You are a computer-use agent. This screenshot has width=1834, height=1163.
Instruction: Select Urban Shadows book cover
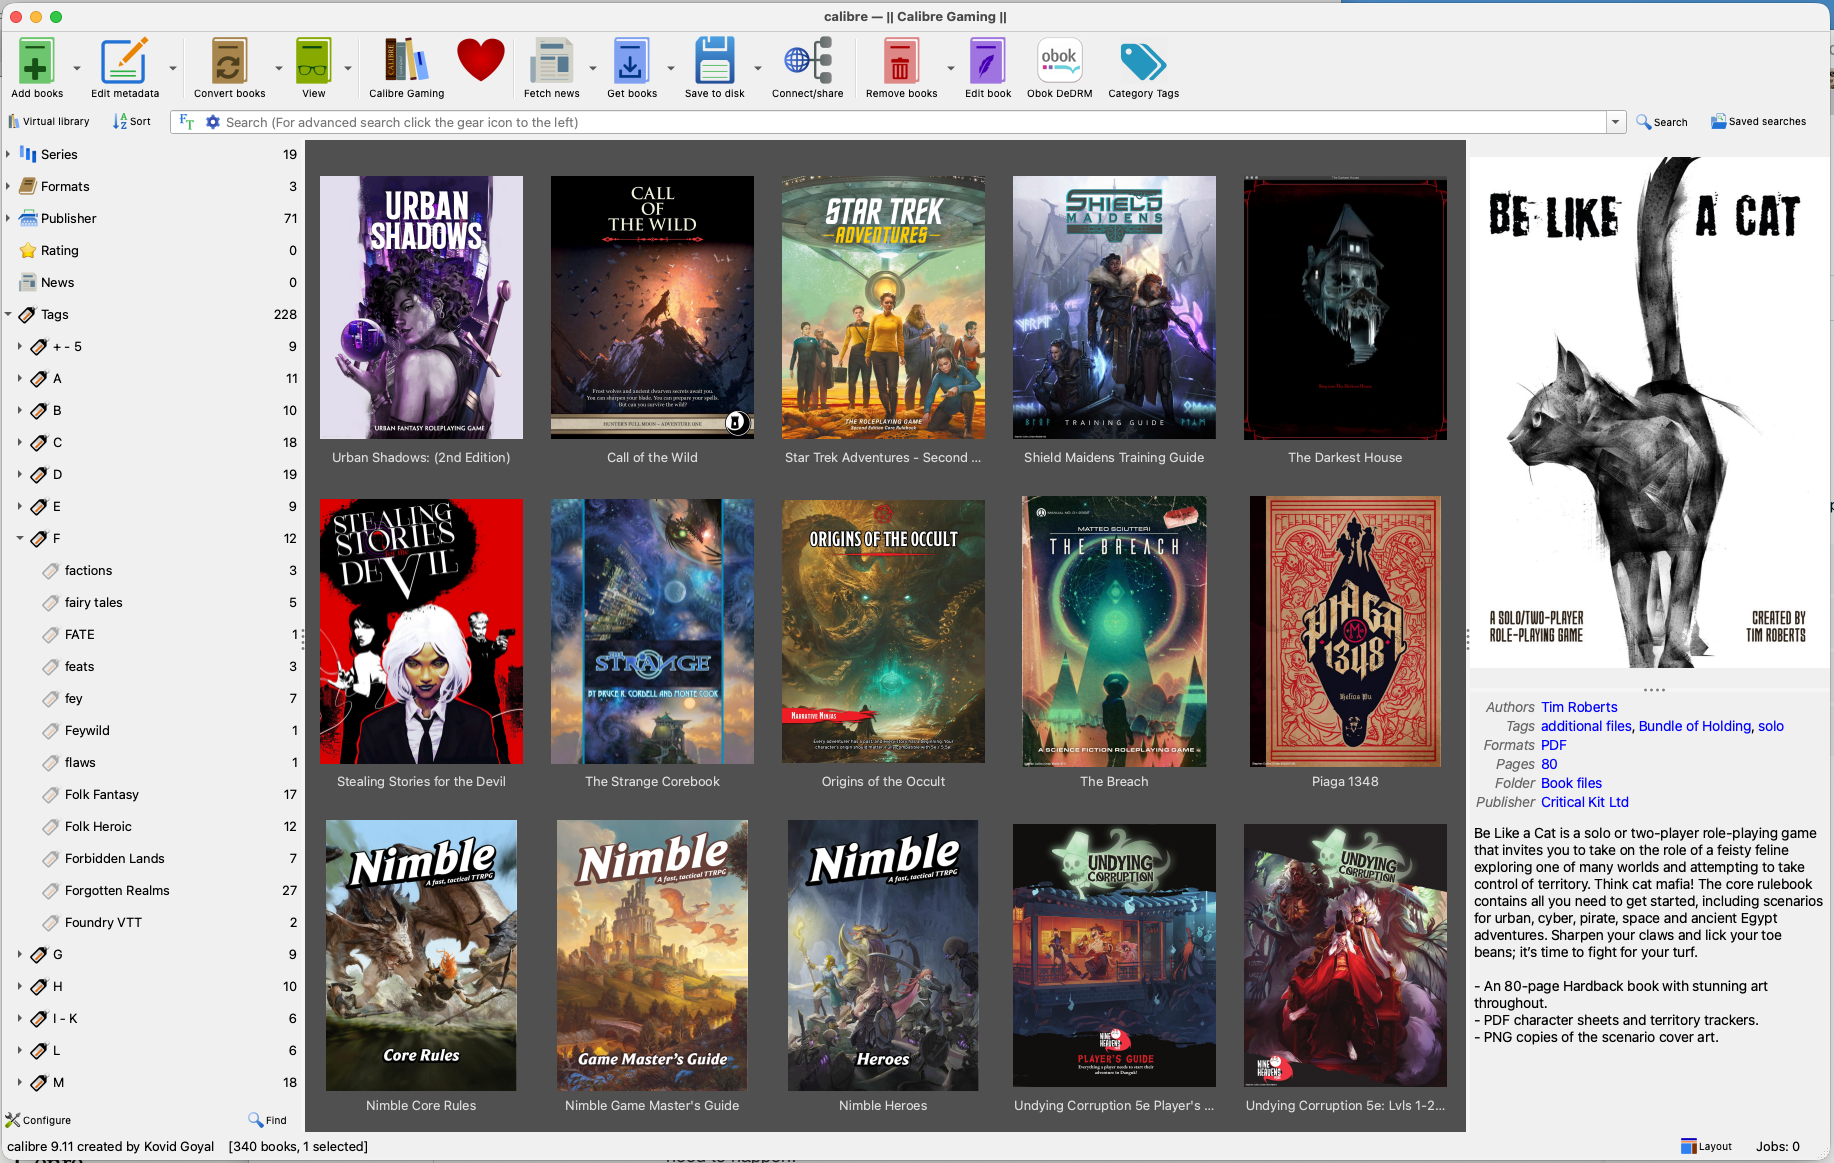pos(421,308)
